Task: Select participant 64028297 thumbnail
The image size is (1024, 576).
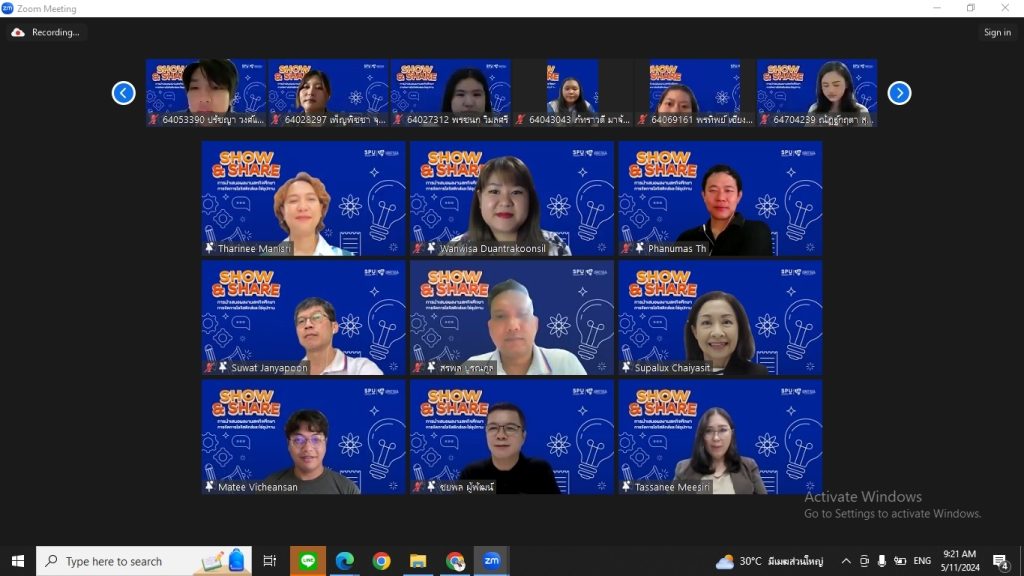Action: click(x=328, y=93)
